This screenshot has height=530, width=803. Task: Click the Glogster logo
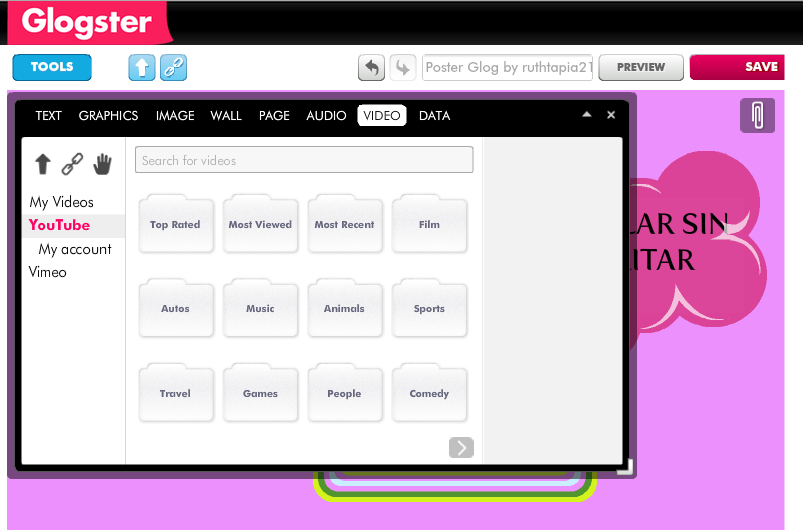[88, 22]
